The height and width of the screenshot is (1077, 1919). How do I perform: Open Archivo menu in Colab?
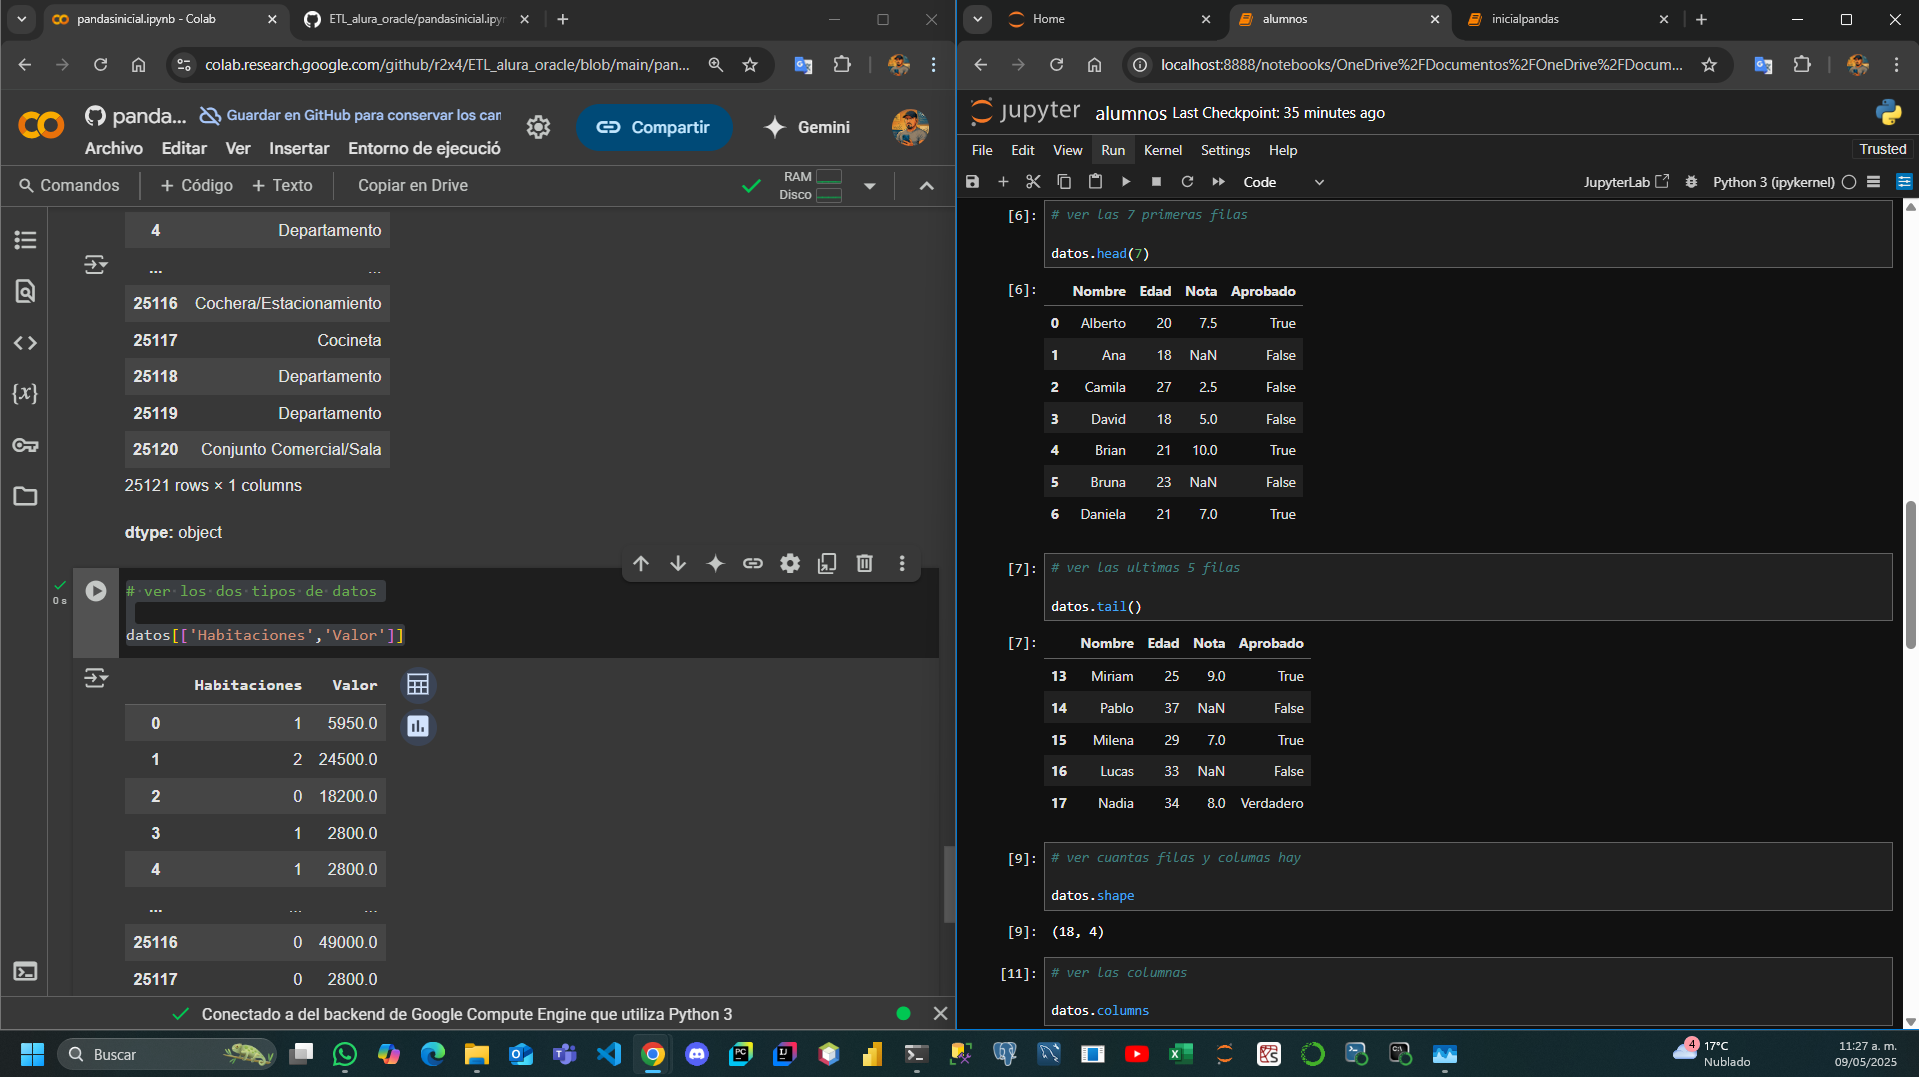(114, 148)
